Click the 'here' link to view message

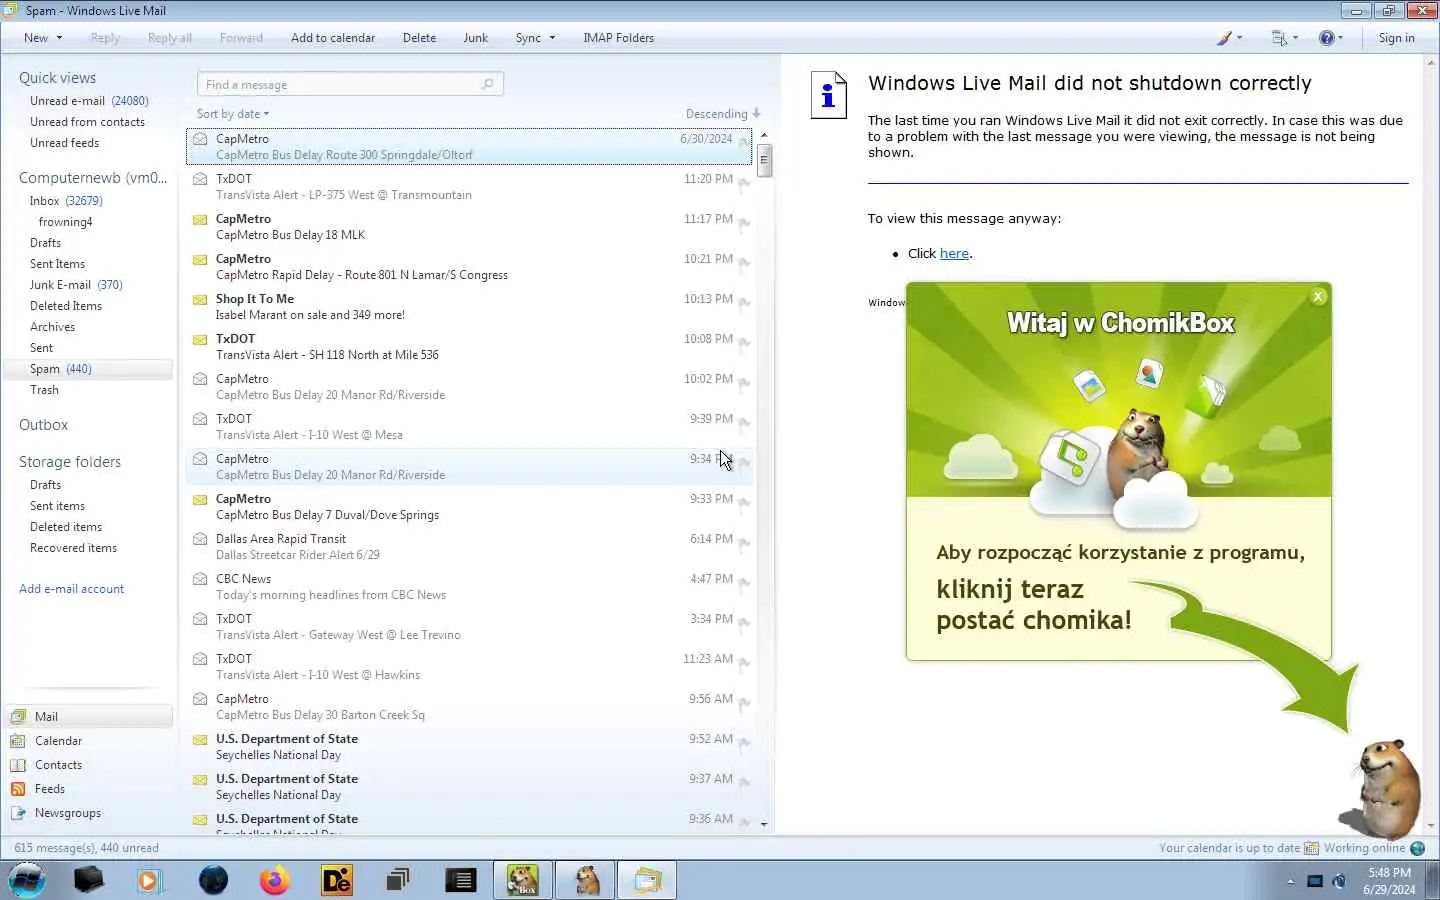954,254
